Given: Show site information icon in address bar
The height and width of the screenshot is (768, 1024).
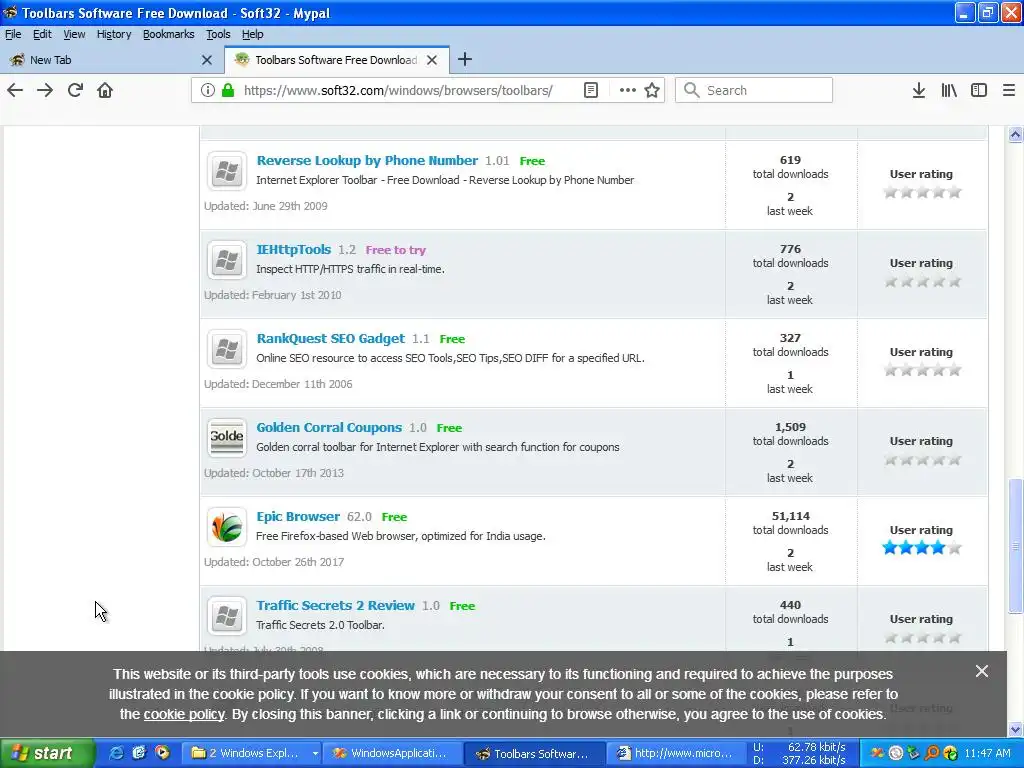Looking at the screenshot, I should pyautogui.click(x=208, y=90).
